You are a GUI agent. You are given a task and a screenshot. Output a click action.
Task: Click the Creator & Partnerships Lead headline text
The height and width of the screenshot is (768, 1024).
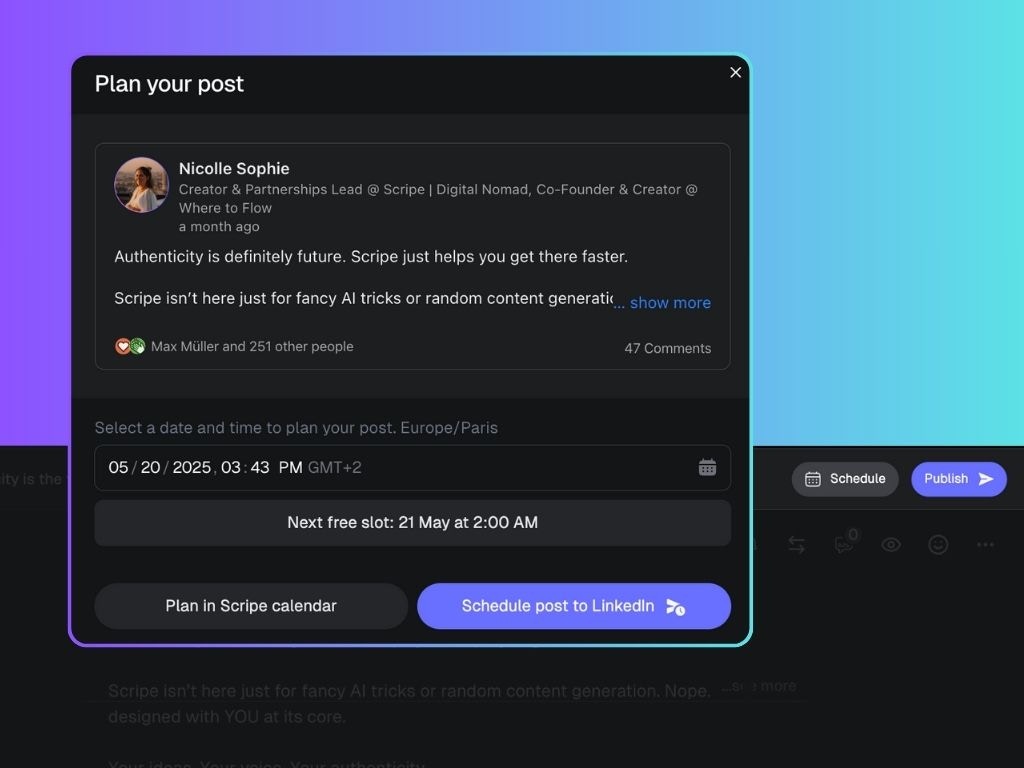[x=438, y=199]
